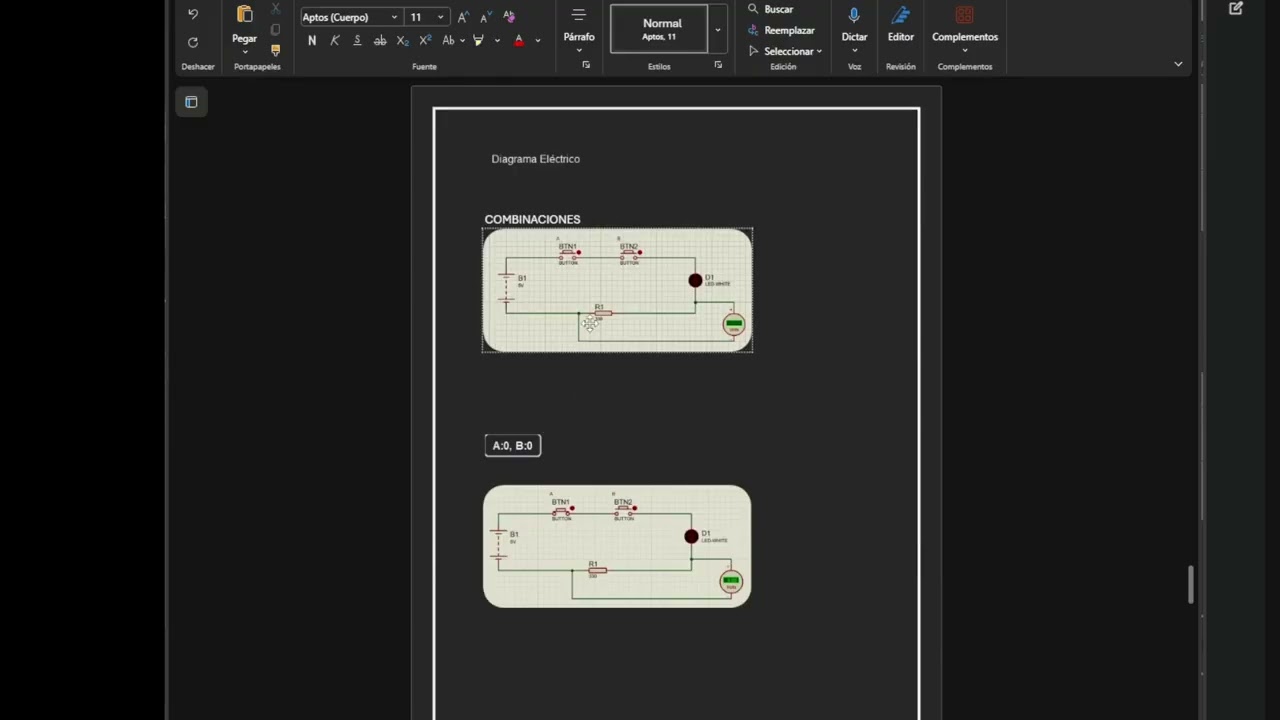Increase font size with the larger A icon

[x=463, y=17]
